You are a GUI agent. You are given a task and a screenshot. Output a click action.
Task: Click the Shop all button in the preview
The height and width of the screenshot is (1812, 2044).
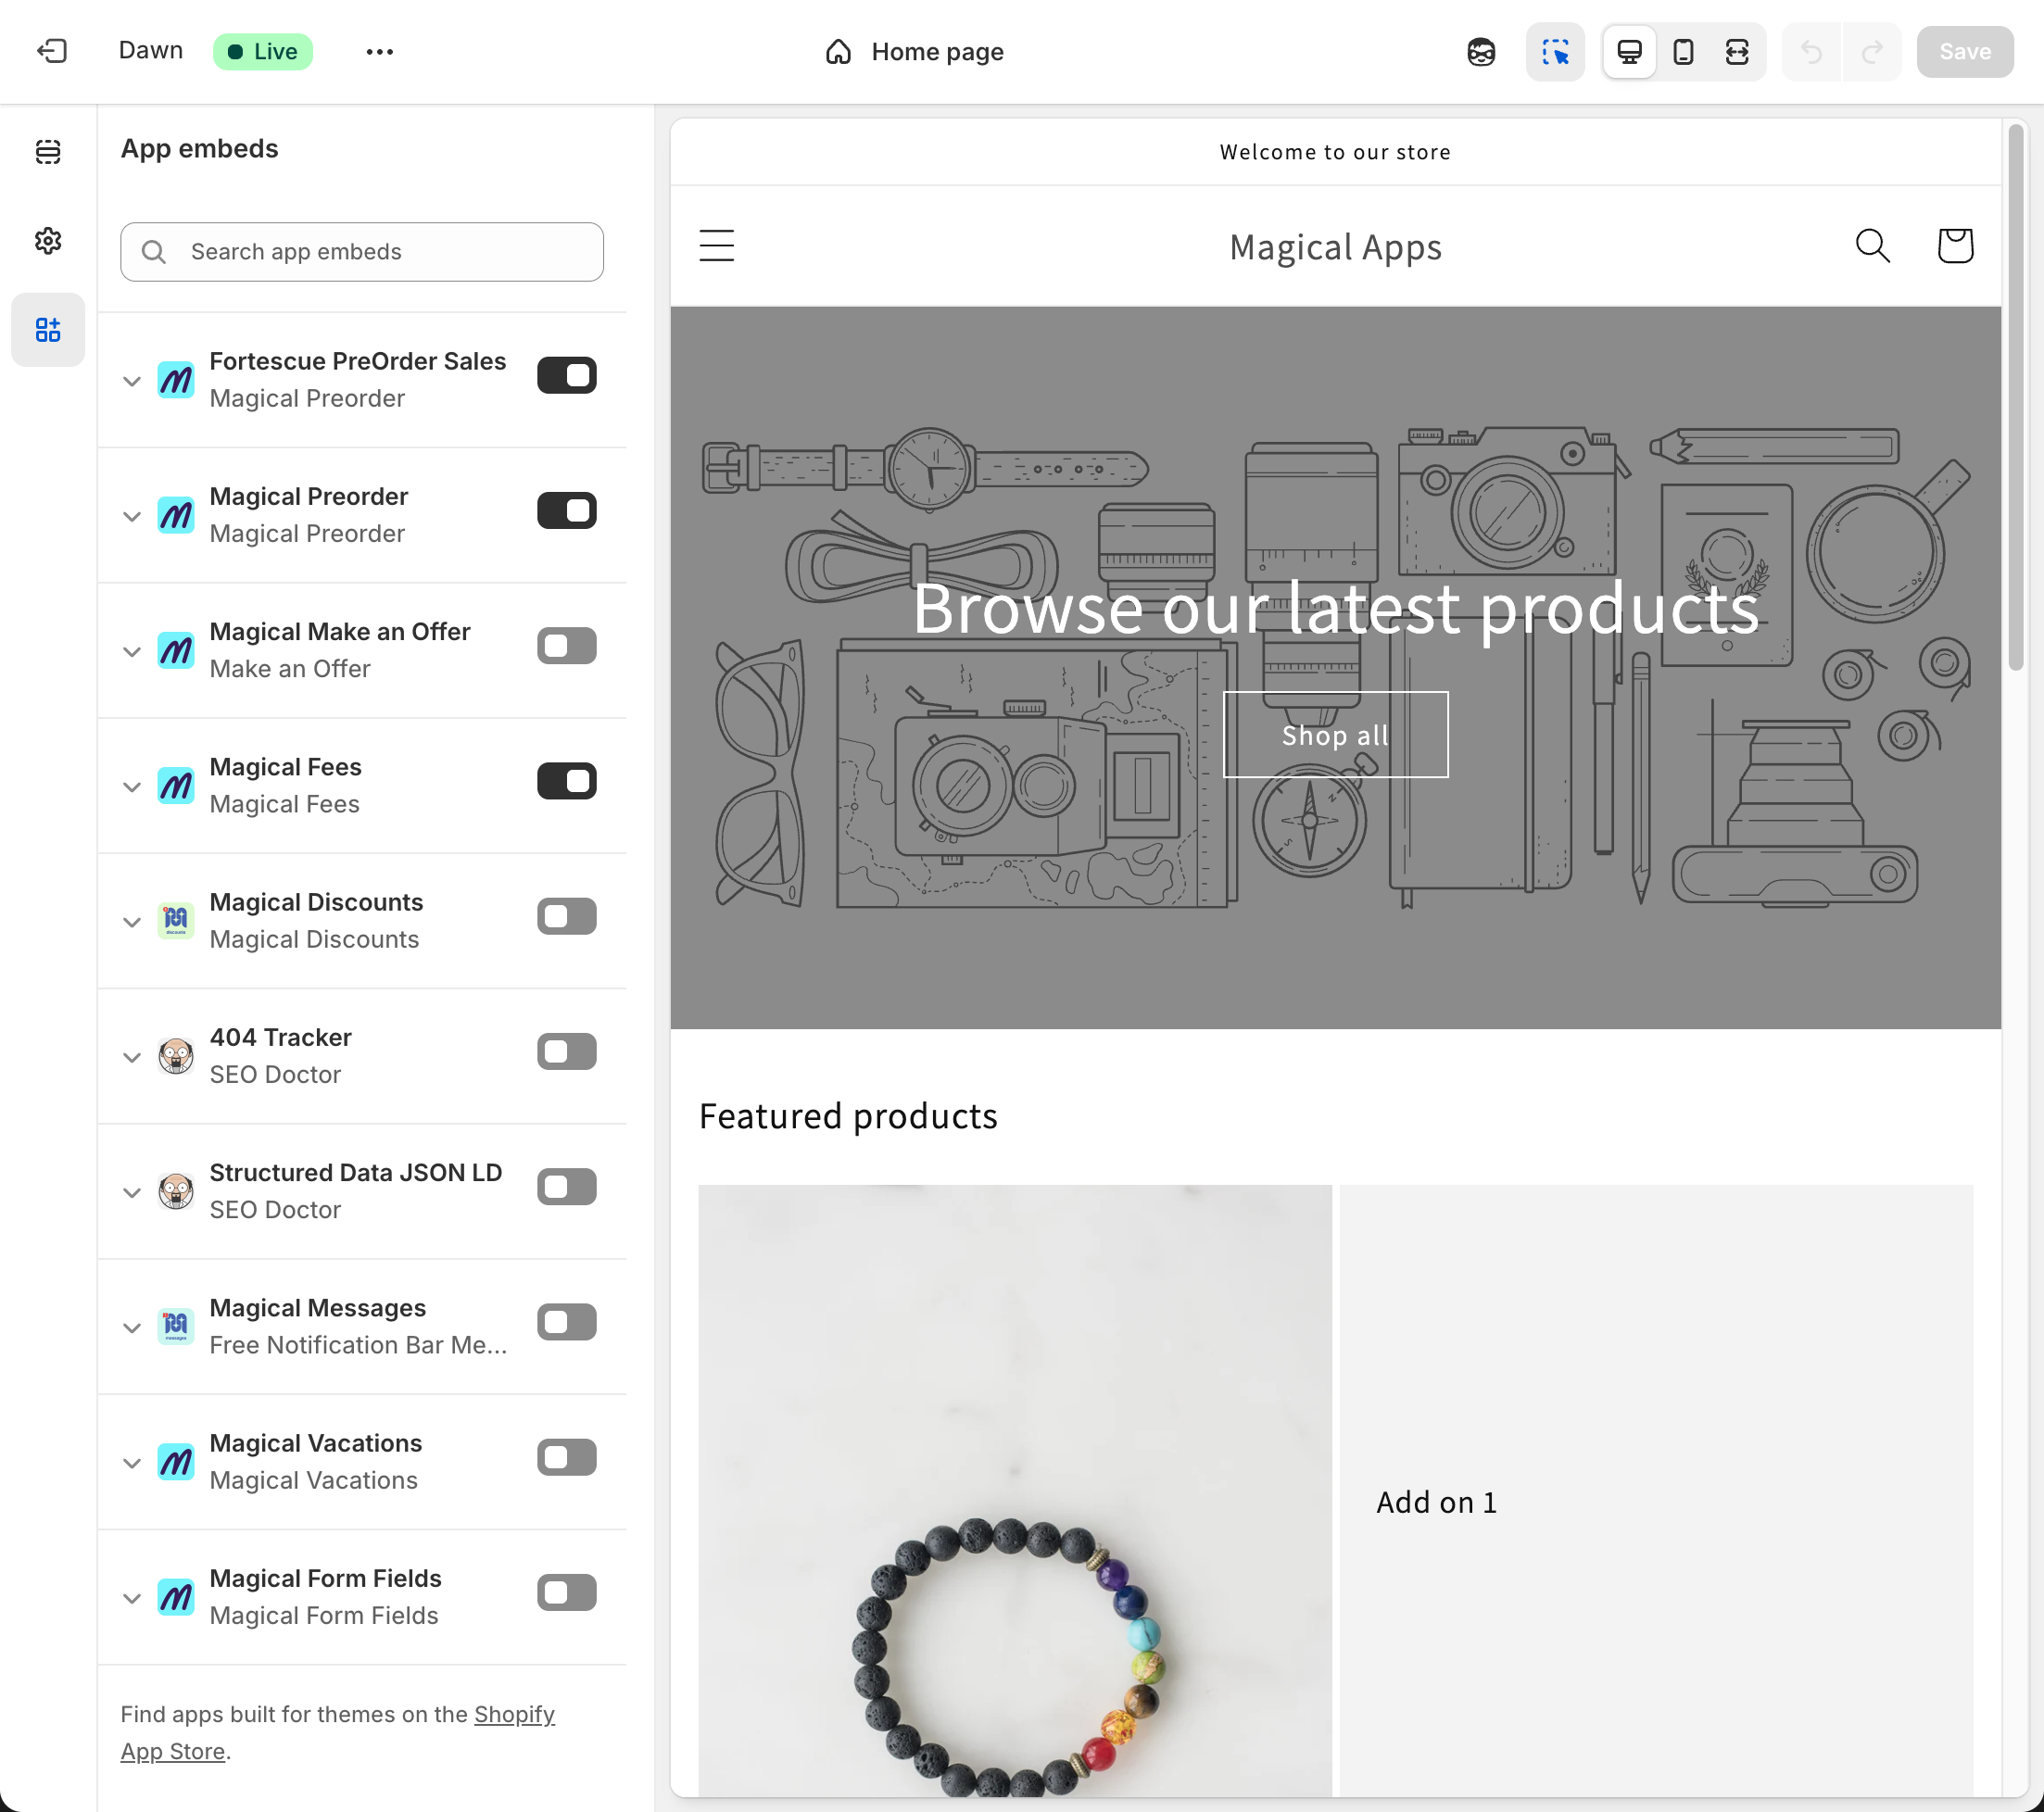click(x=1335, y=735)
